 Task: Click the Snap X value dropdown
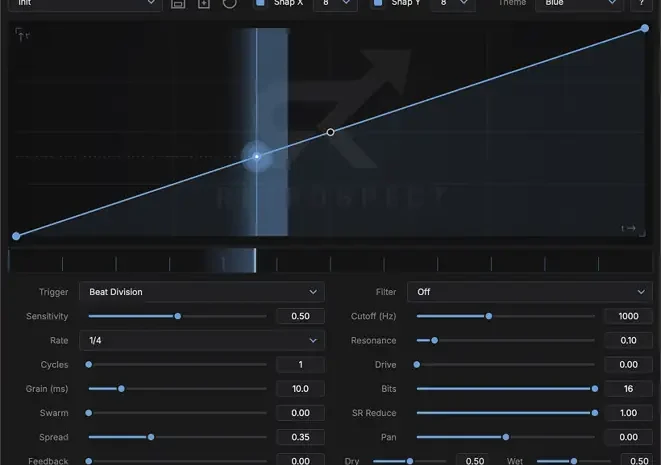pos(336,4)
